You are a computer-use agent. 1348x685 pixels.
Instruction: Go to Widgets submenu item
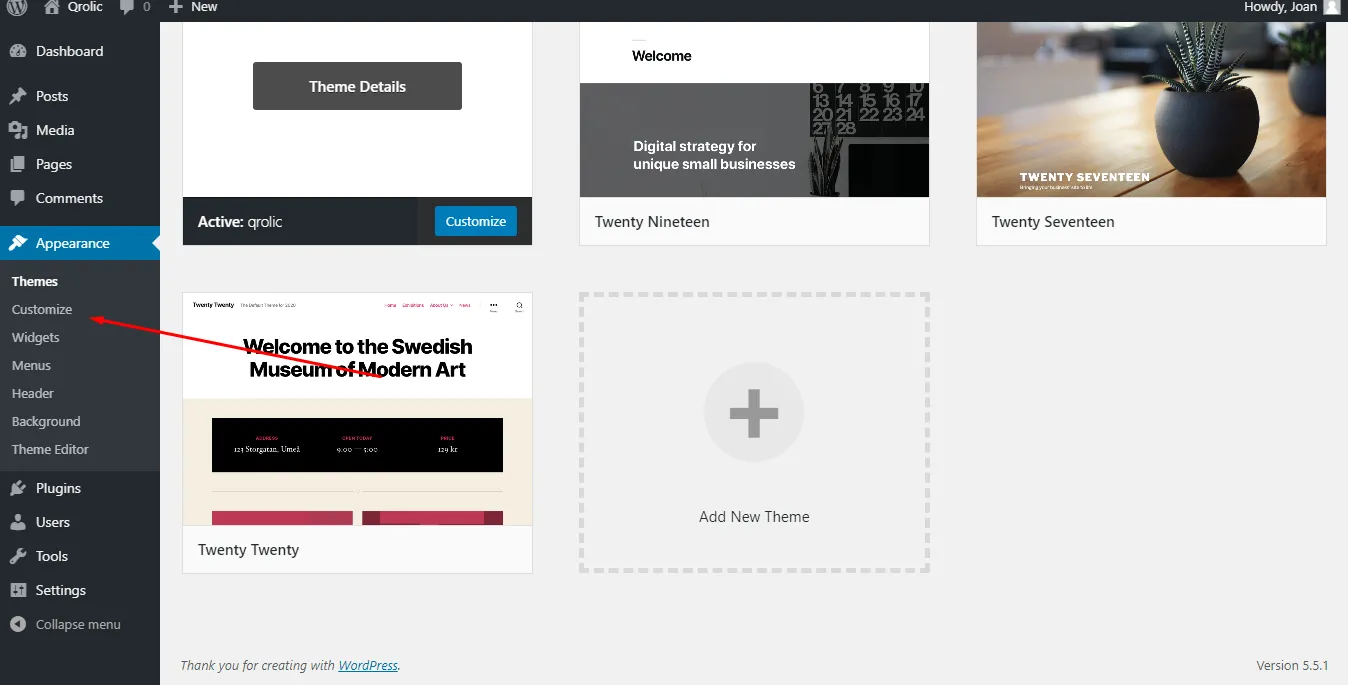pos(36,337)
